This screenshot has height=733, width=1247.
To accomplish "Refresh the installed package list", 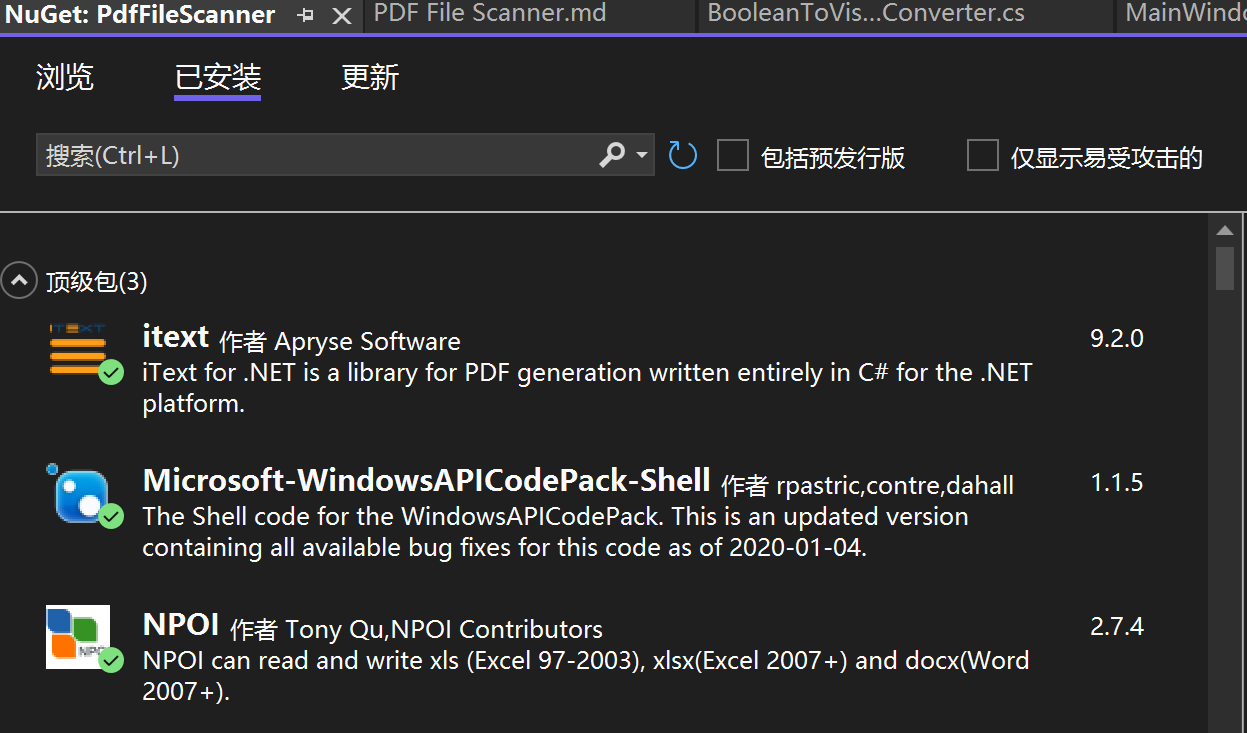I will pyautogui.click(x=682, y=155).
